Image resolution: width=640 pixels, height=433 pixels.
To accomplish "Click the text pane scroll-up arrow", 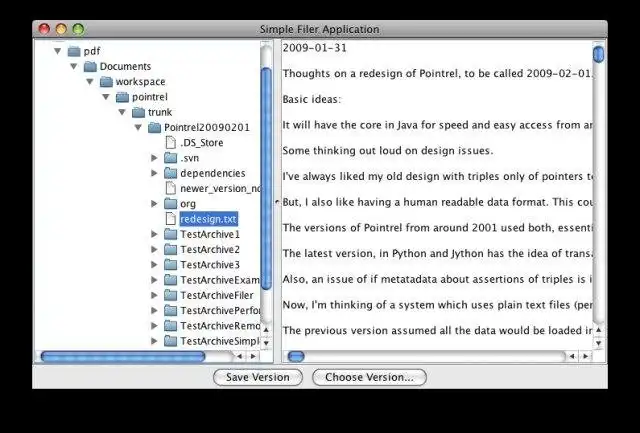I will [x=598, y=329].
